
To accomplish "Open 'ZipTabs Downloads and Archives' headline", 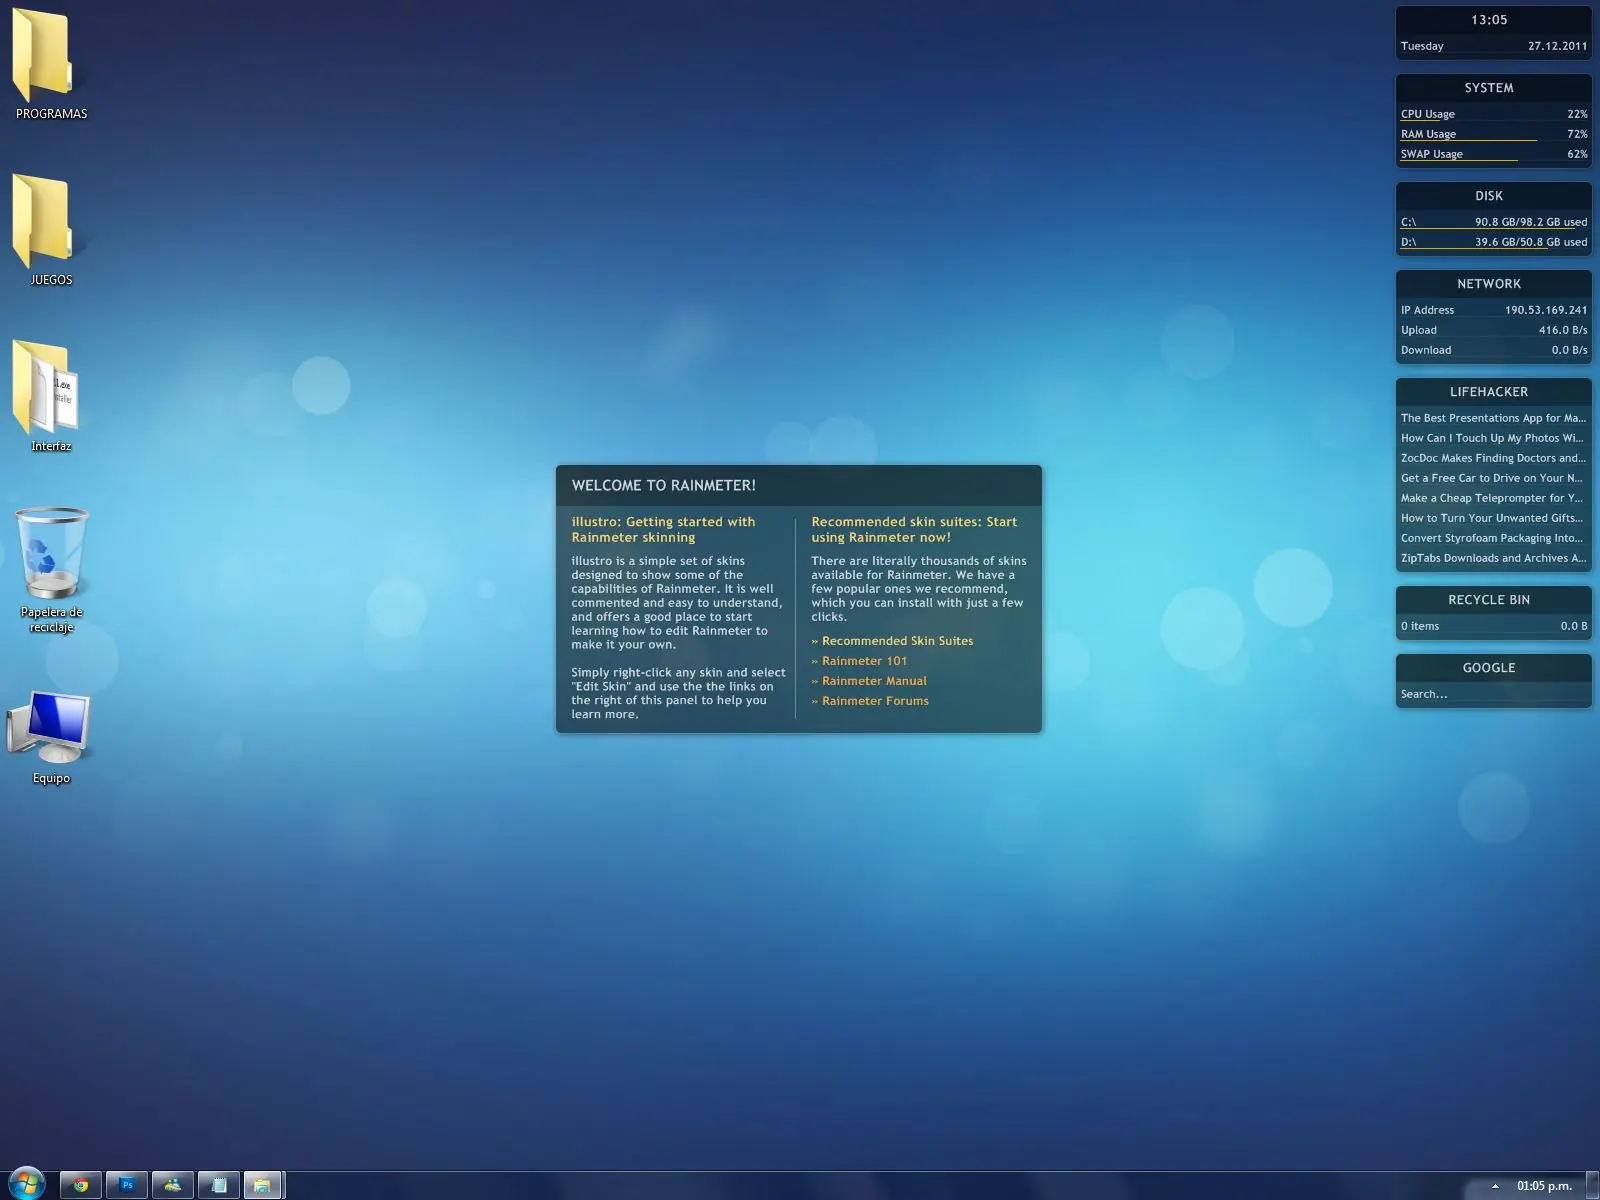I will coord(1493,558).
